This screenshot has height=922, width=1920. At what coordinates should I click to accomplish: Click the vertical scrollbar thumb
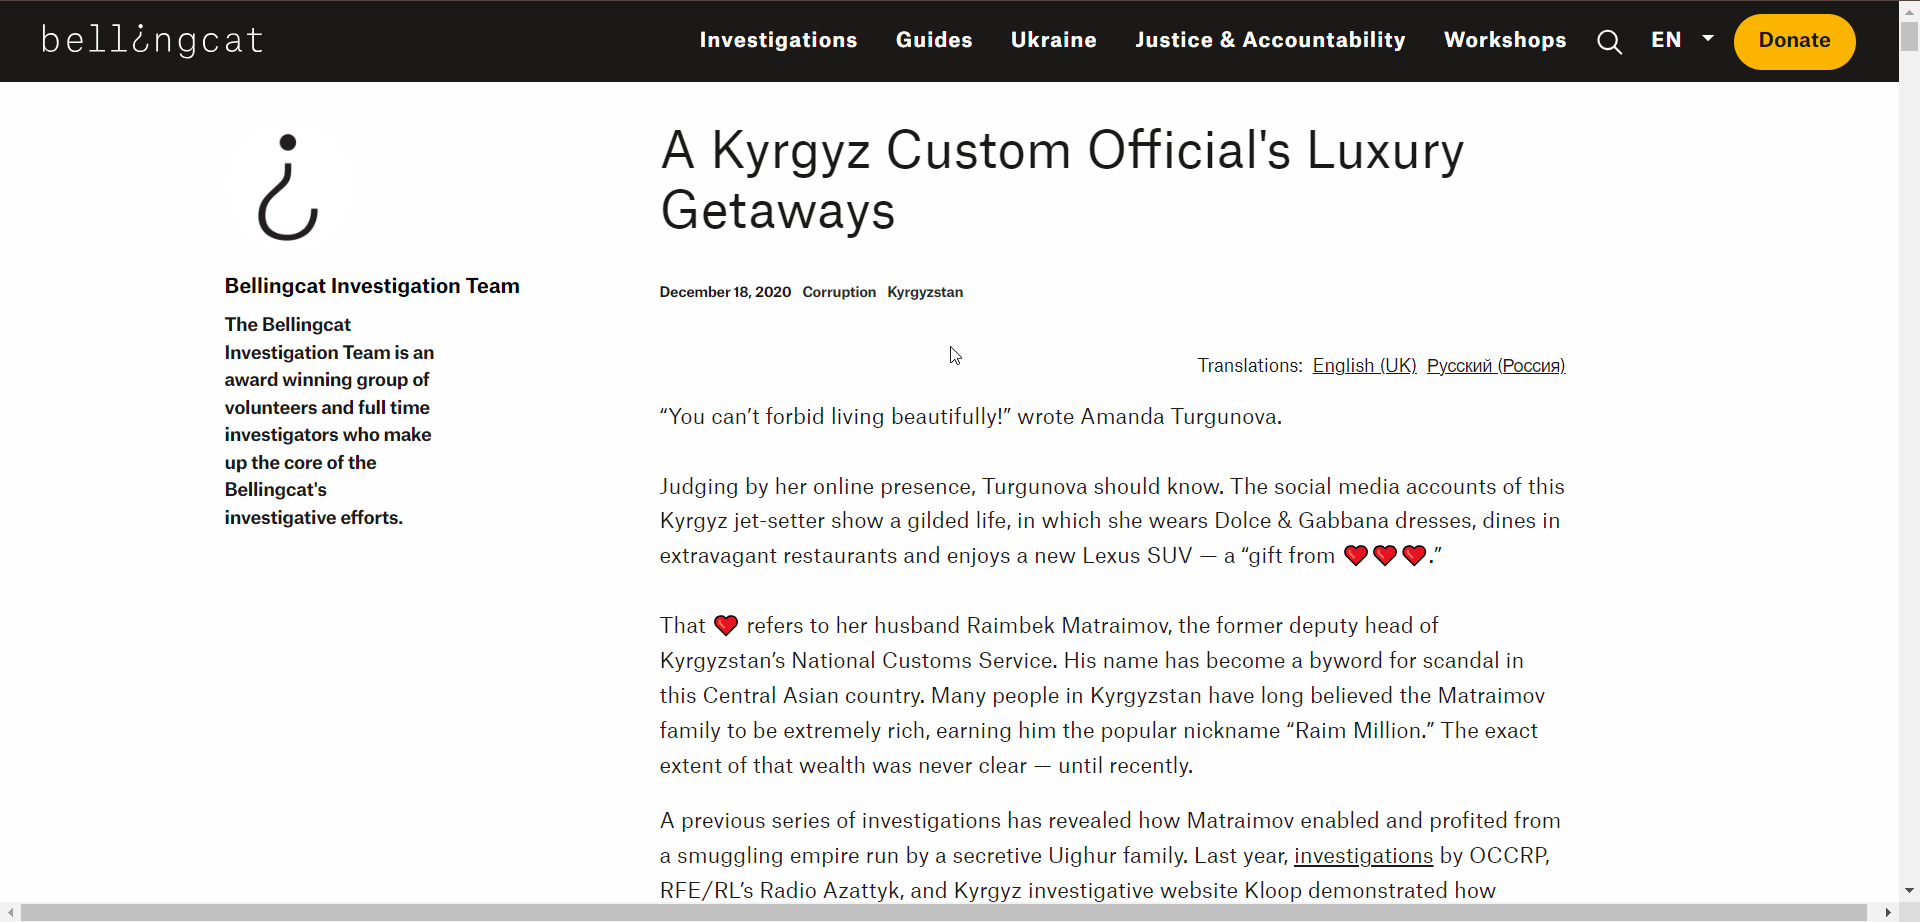click(1909, 36)
